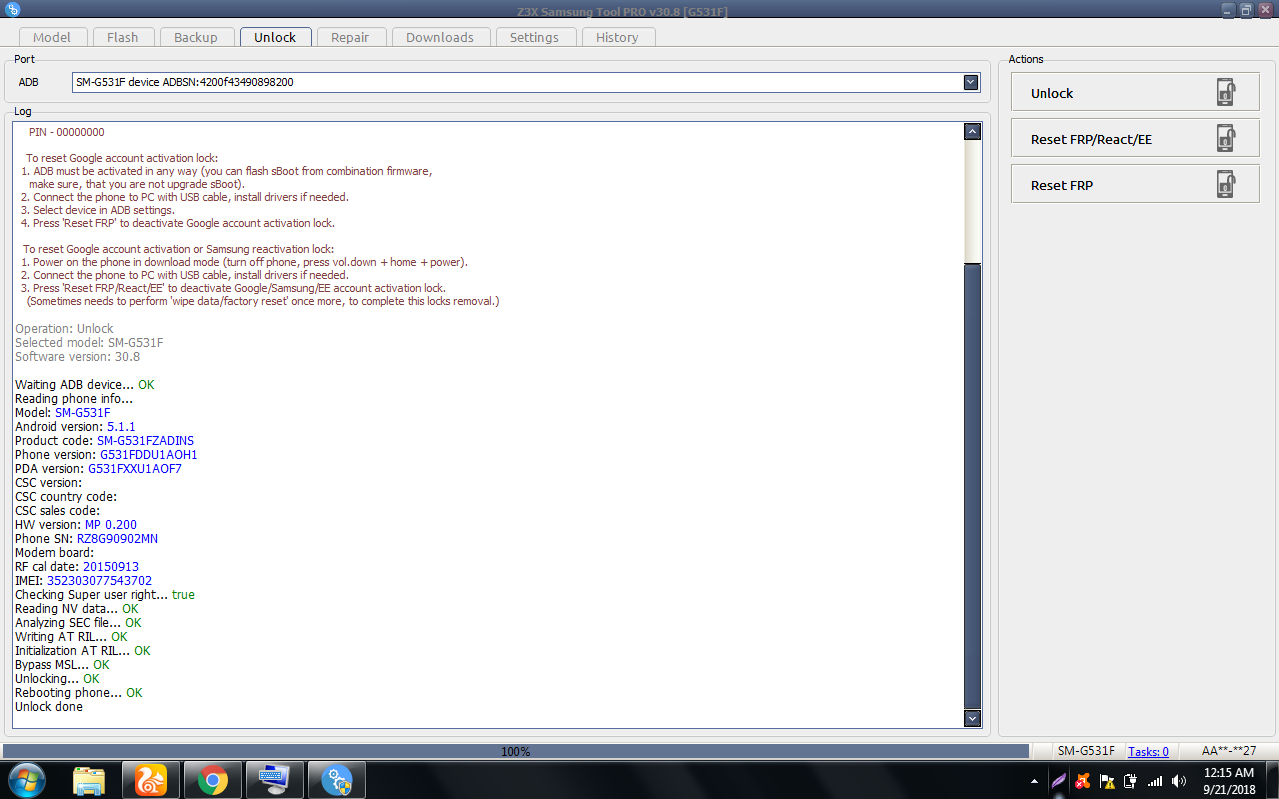
Task: Click the ADB device selection field
Action: [x=526, y=82]
